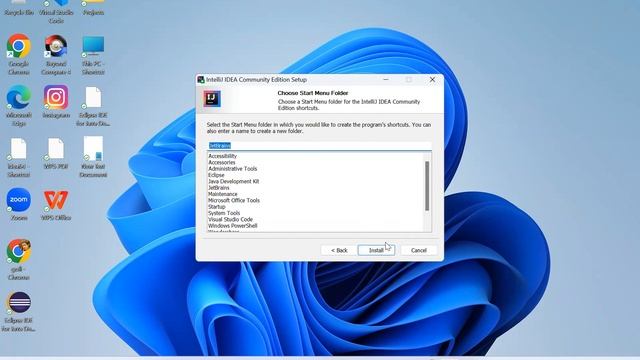Select Eclipse IDE blank file icon

(x=93, y=98)
